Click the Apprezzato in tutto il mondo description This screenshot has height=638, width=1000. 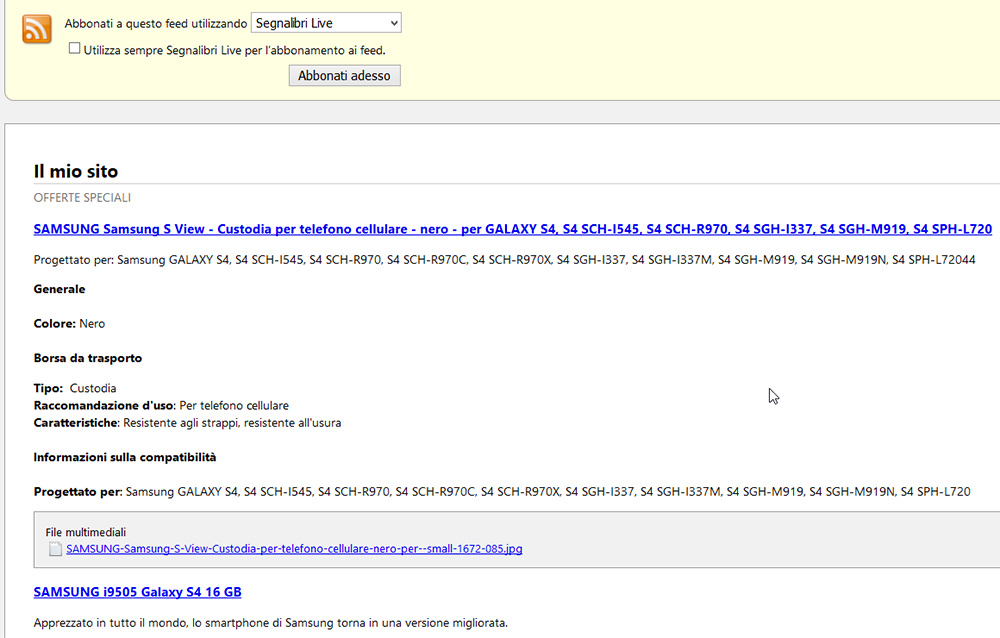[271, 623]
